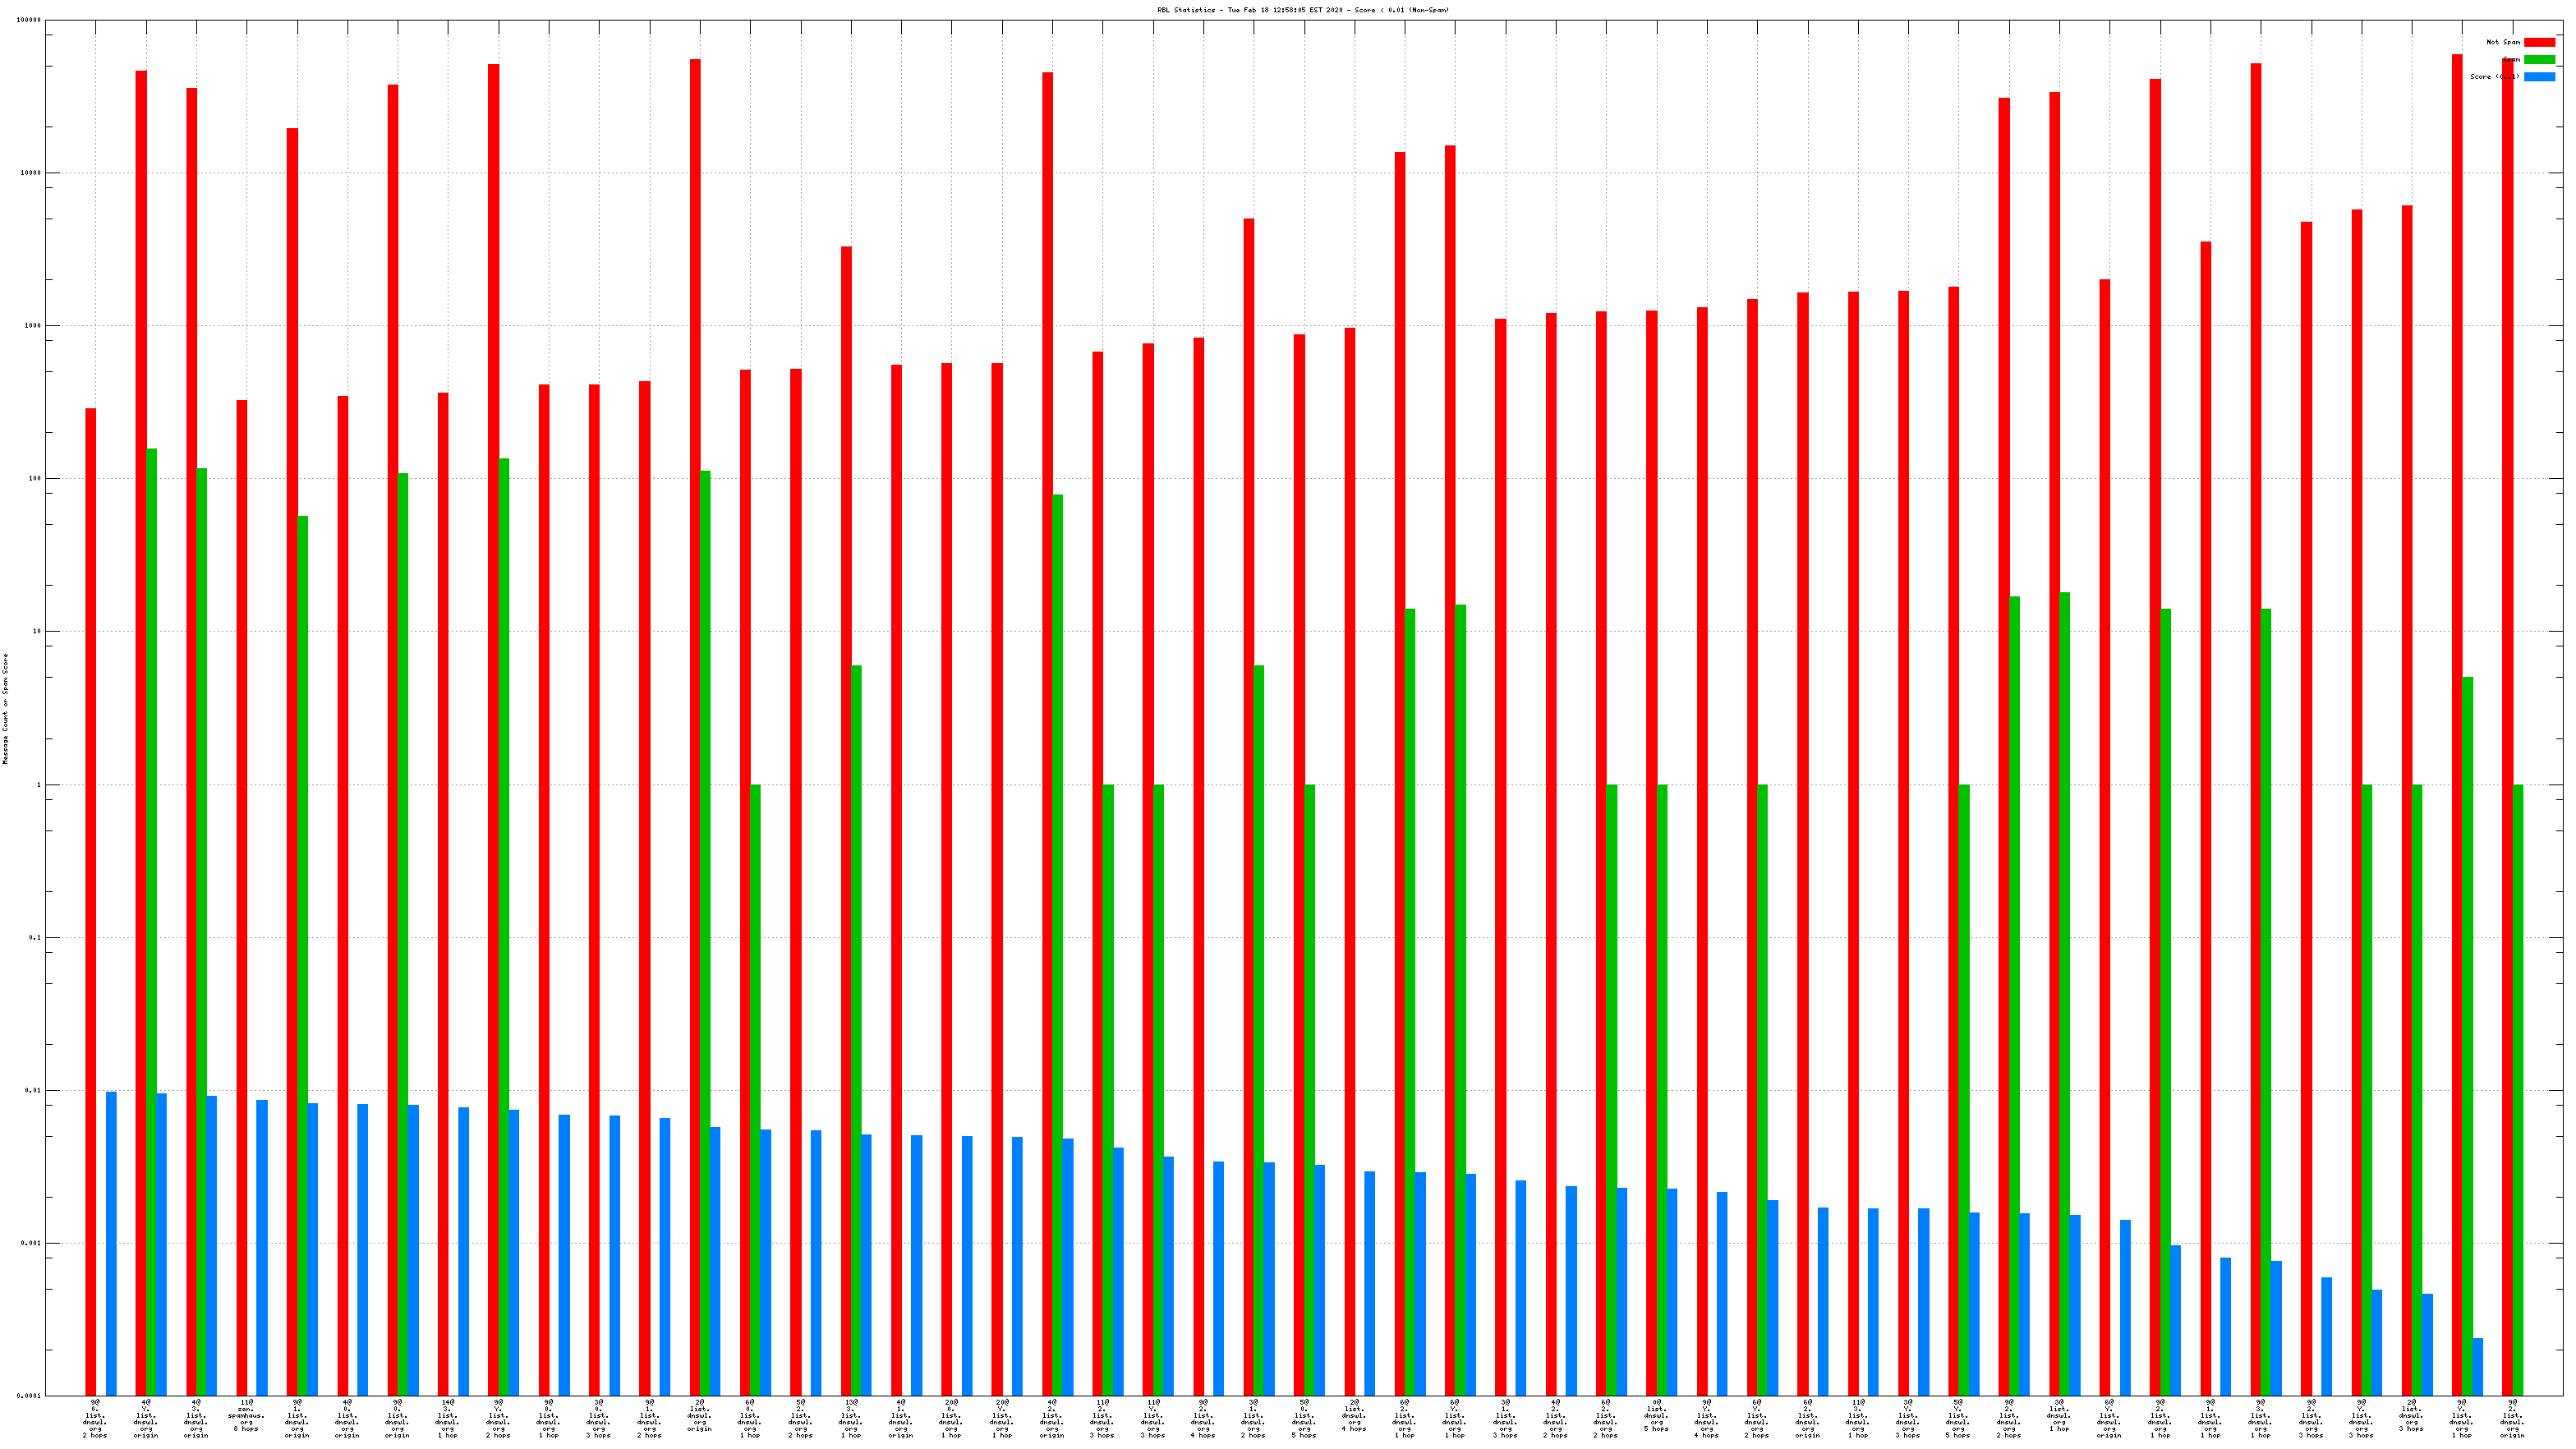The image size is (2576, 1449).
Task: Click the 14@ 3.list.dnswl.org 1 hop label
Action: coord(447,1418)
